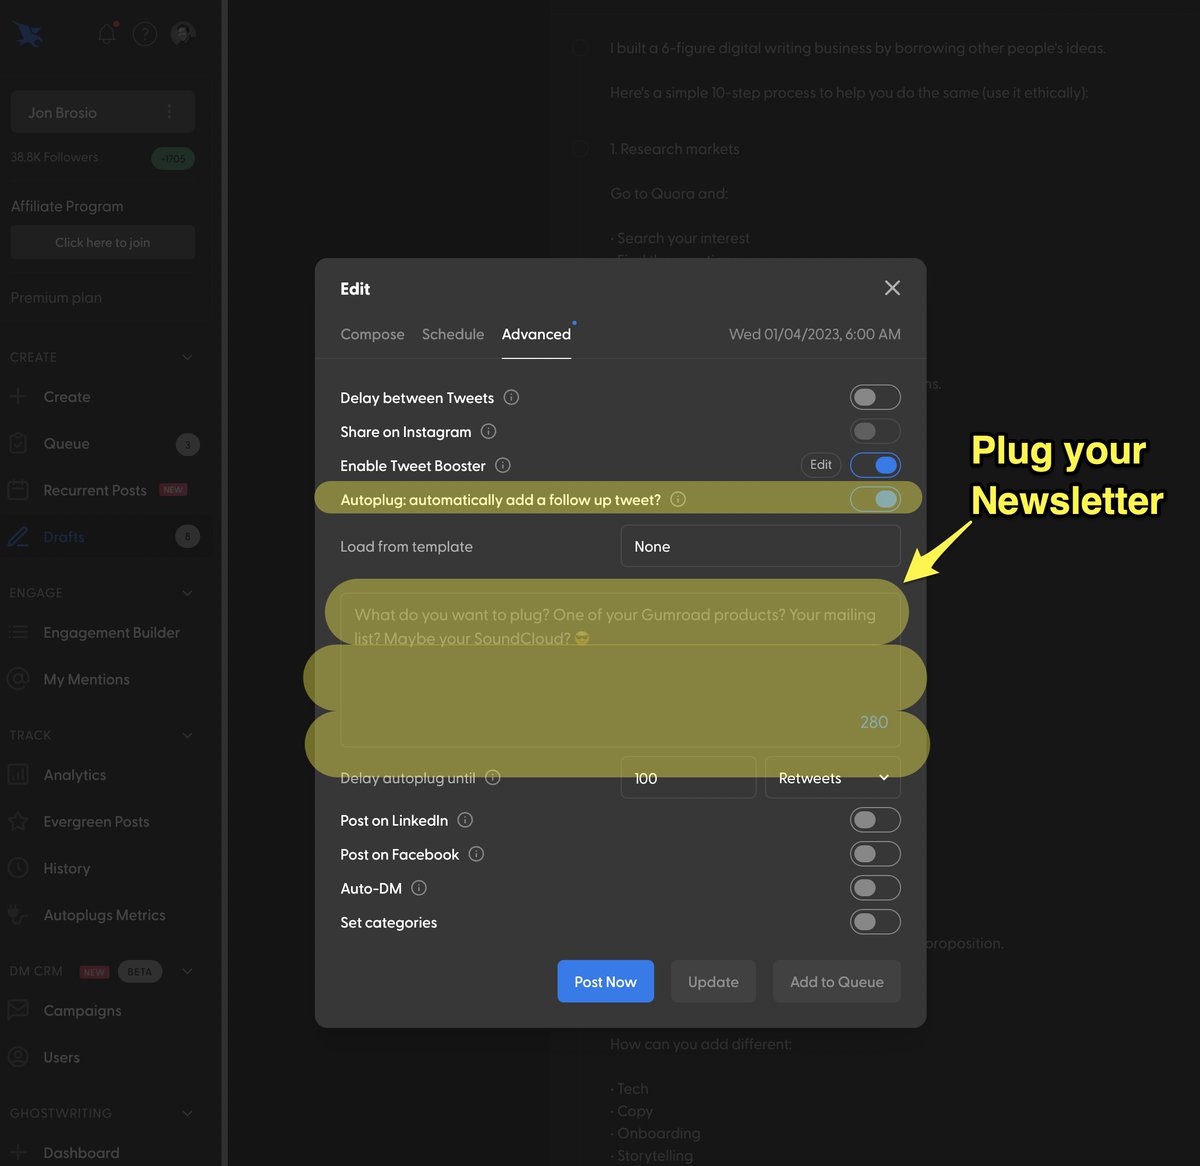
Task: Enable the Set categories switch
Action: (x=875, y=922)
